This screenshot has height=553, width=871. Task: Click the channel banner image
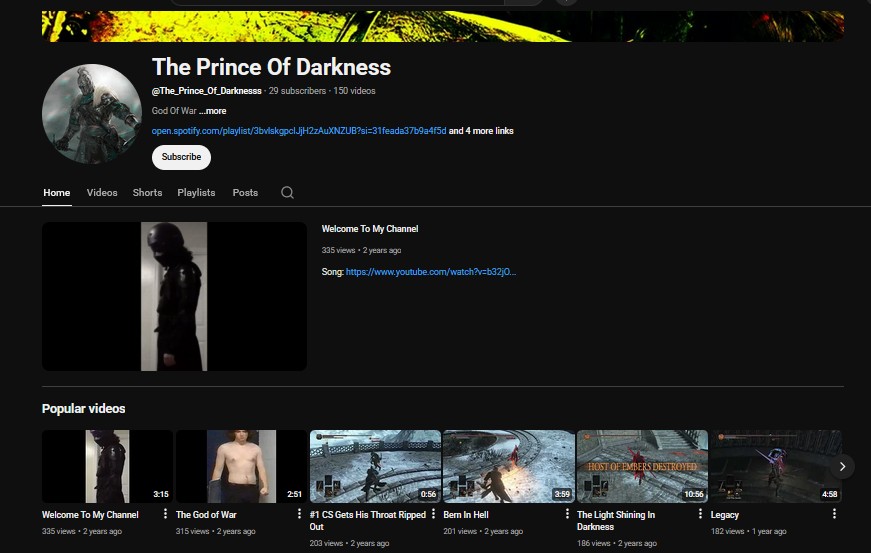coord(443,26)
